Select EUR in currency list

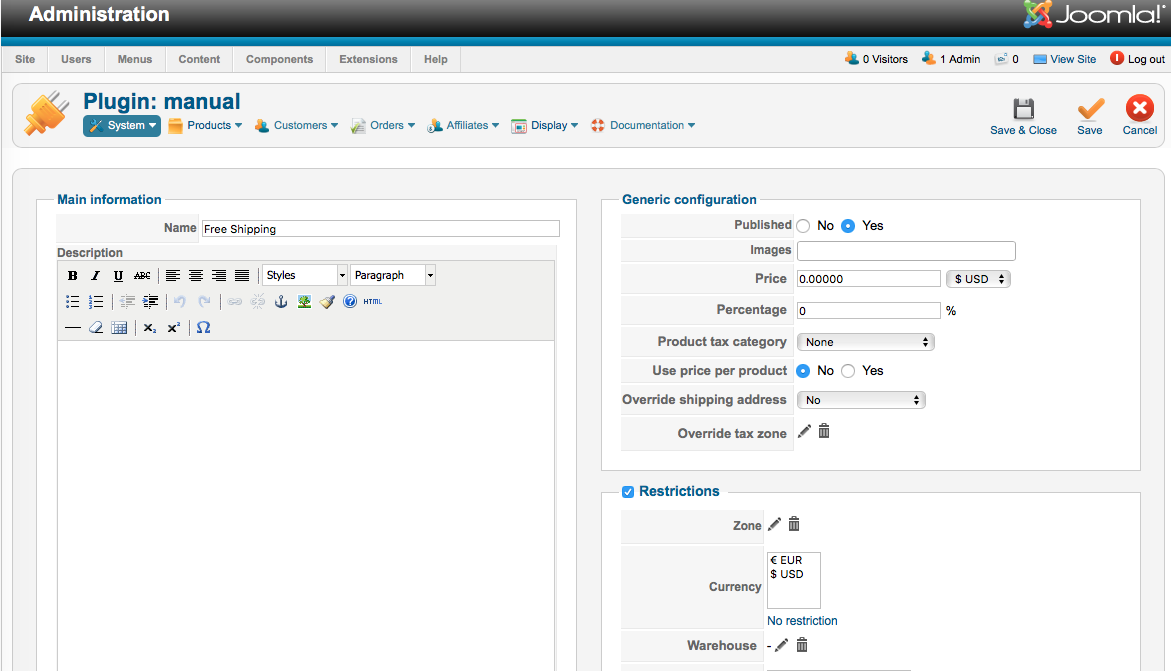786,560
